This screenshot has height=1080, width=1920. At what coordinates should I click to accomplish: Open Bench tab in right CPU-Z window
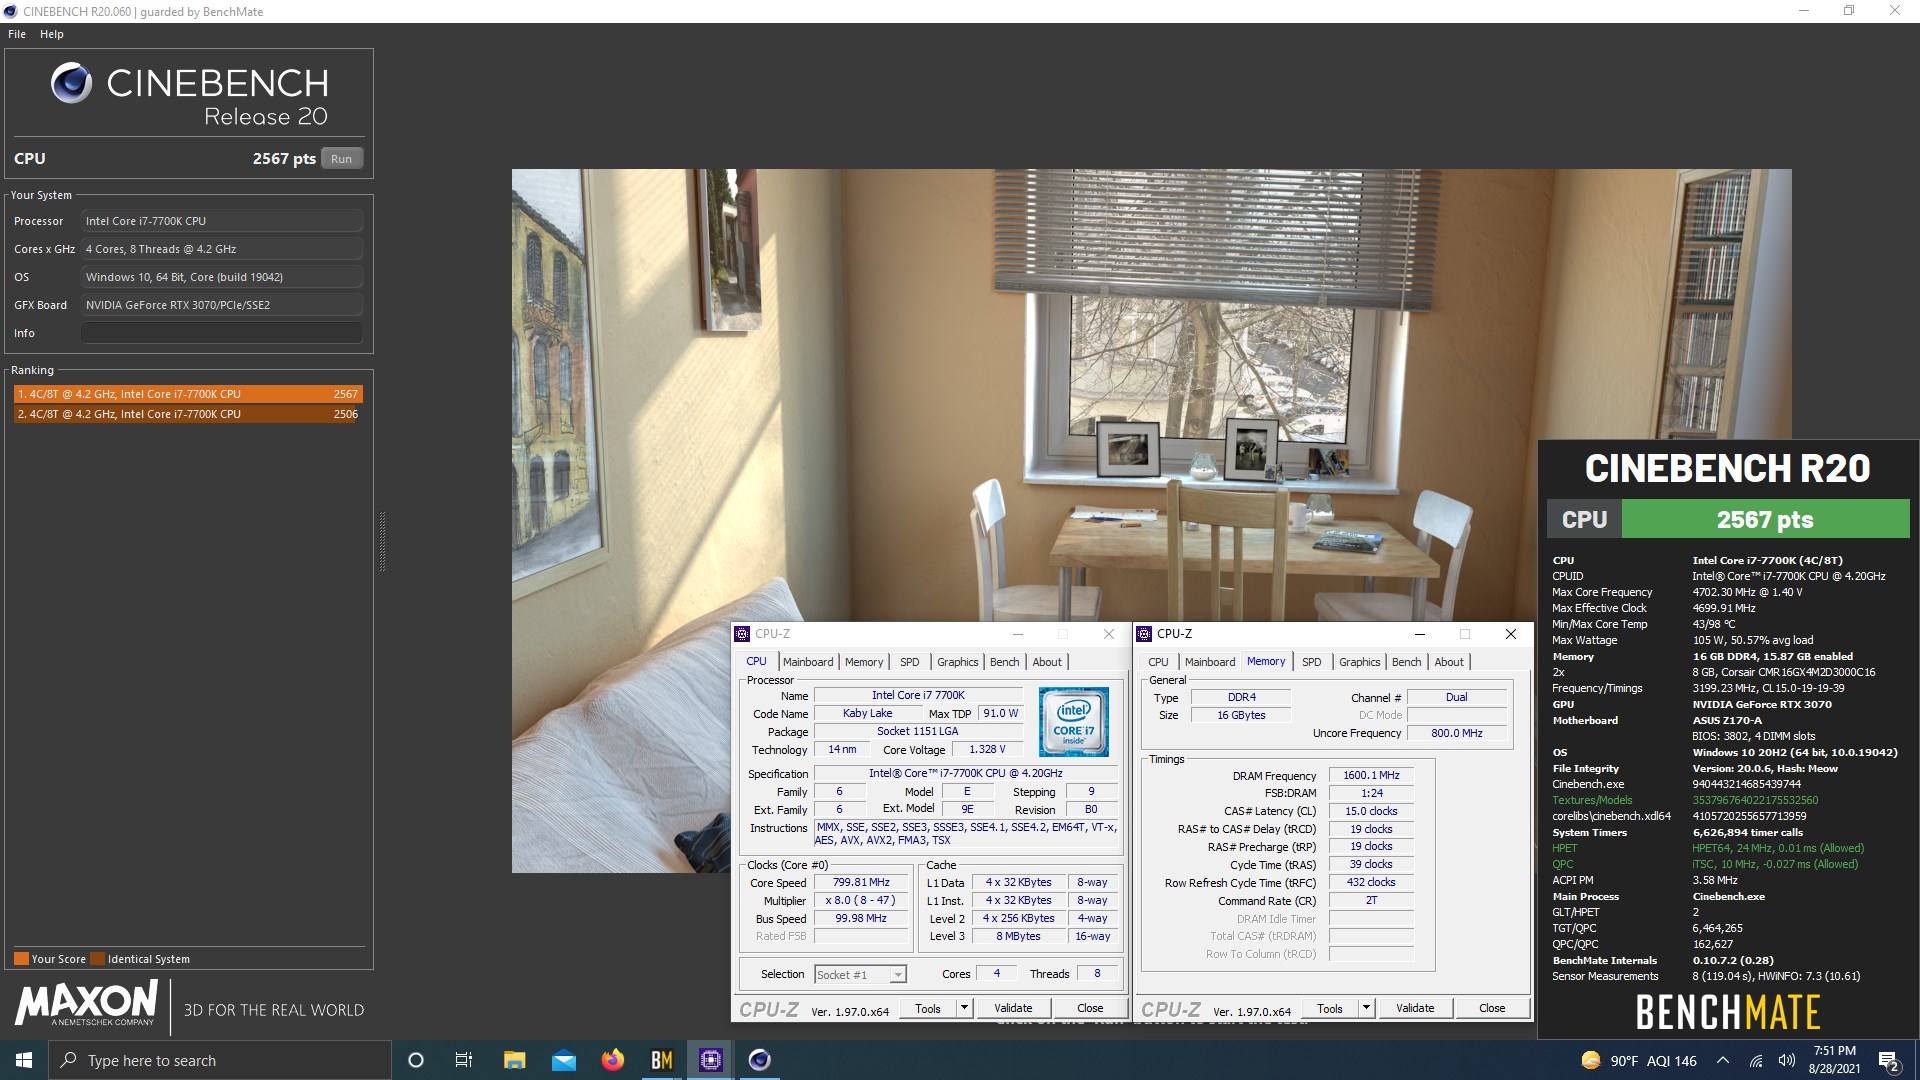1406,662
